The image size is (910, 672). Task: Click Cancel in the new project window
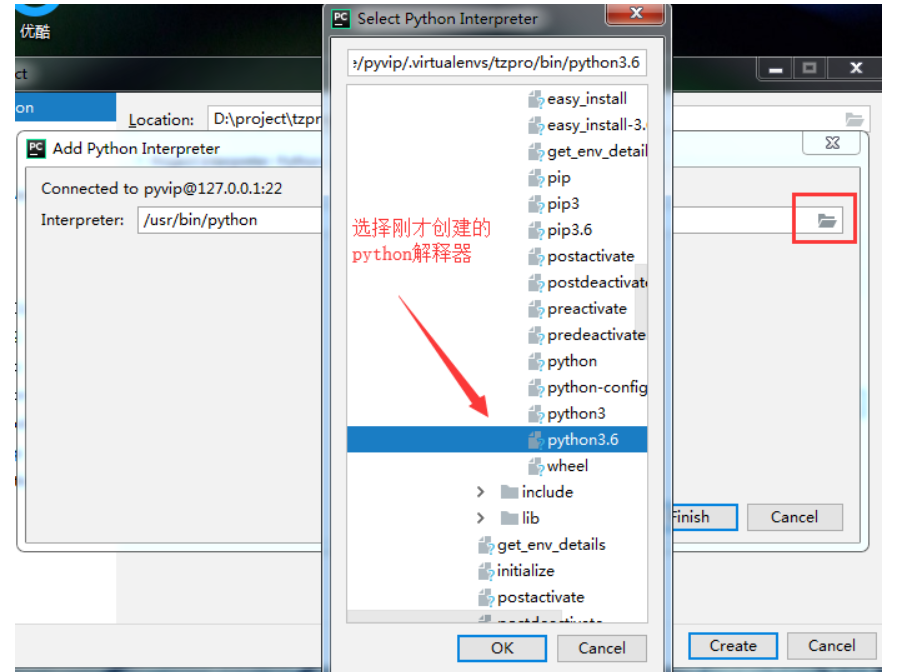click(x=832, y=646)
